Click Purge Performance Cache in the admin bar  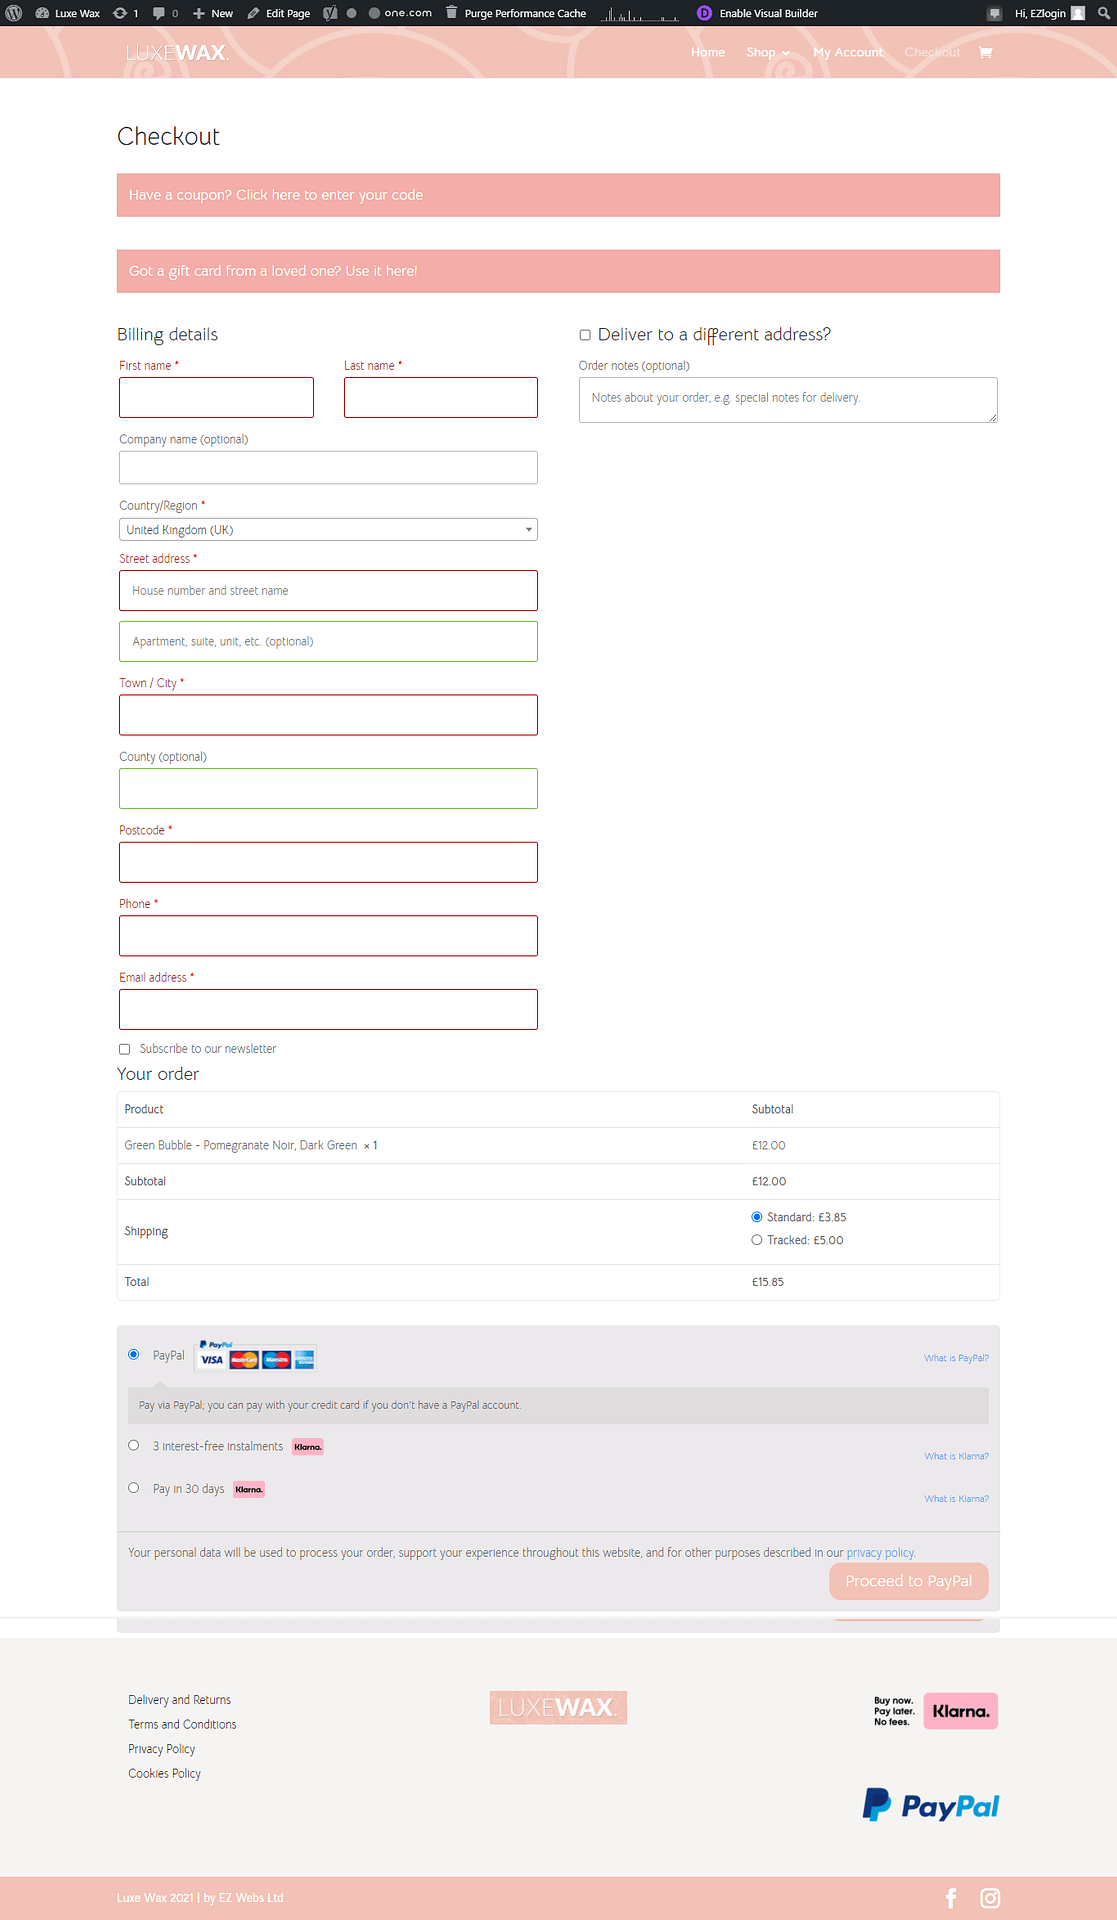525,13
